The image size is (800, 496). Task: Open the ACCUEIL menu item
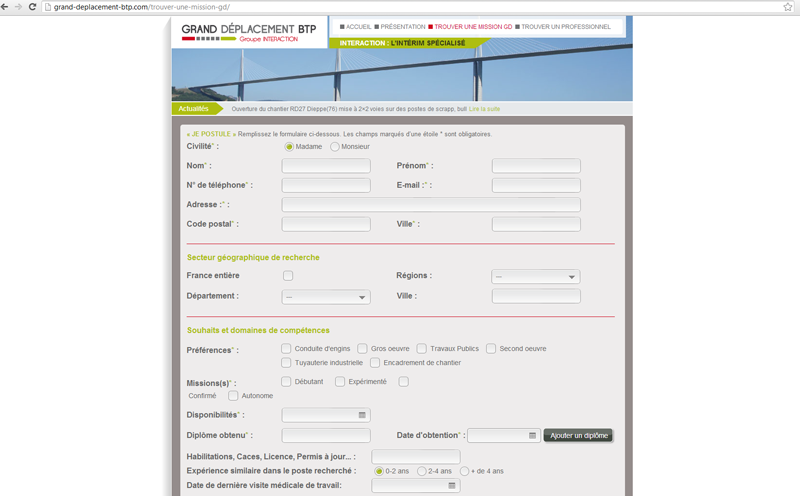click(x=356, y=27)
